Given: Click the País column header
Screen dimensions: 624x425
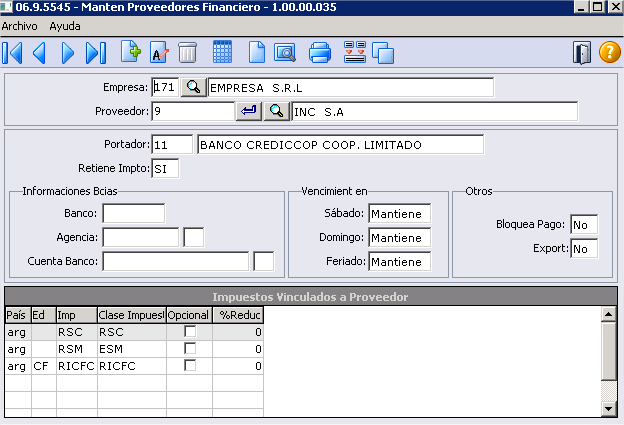Looking at the screenshot, I should 18,315.
